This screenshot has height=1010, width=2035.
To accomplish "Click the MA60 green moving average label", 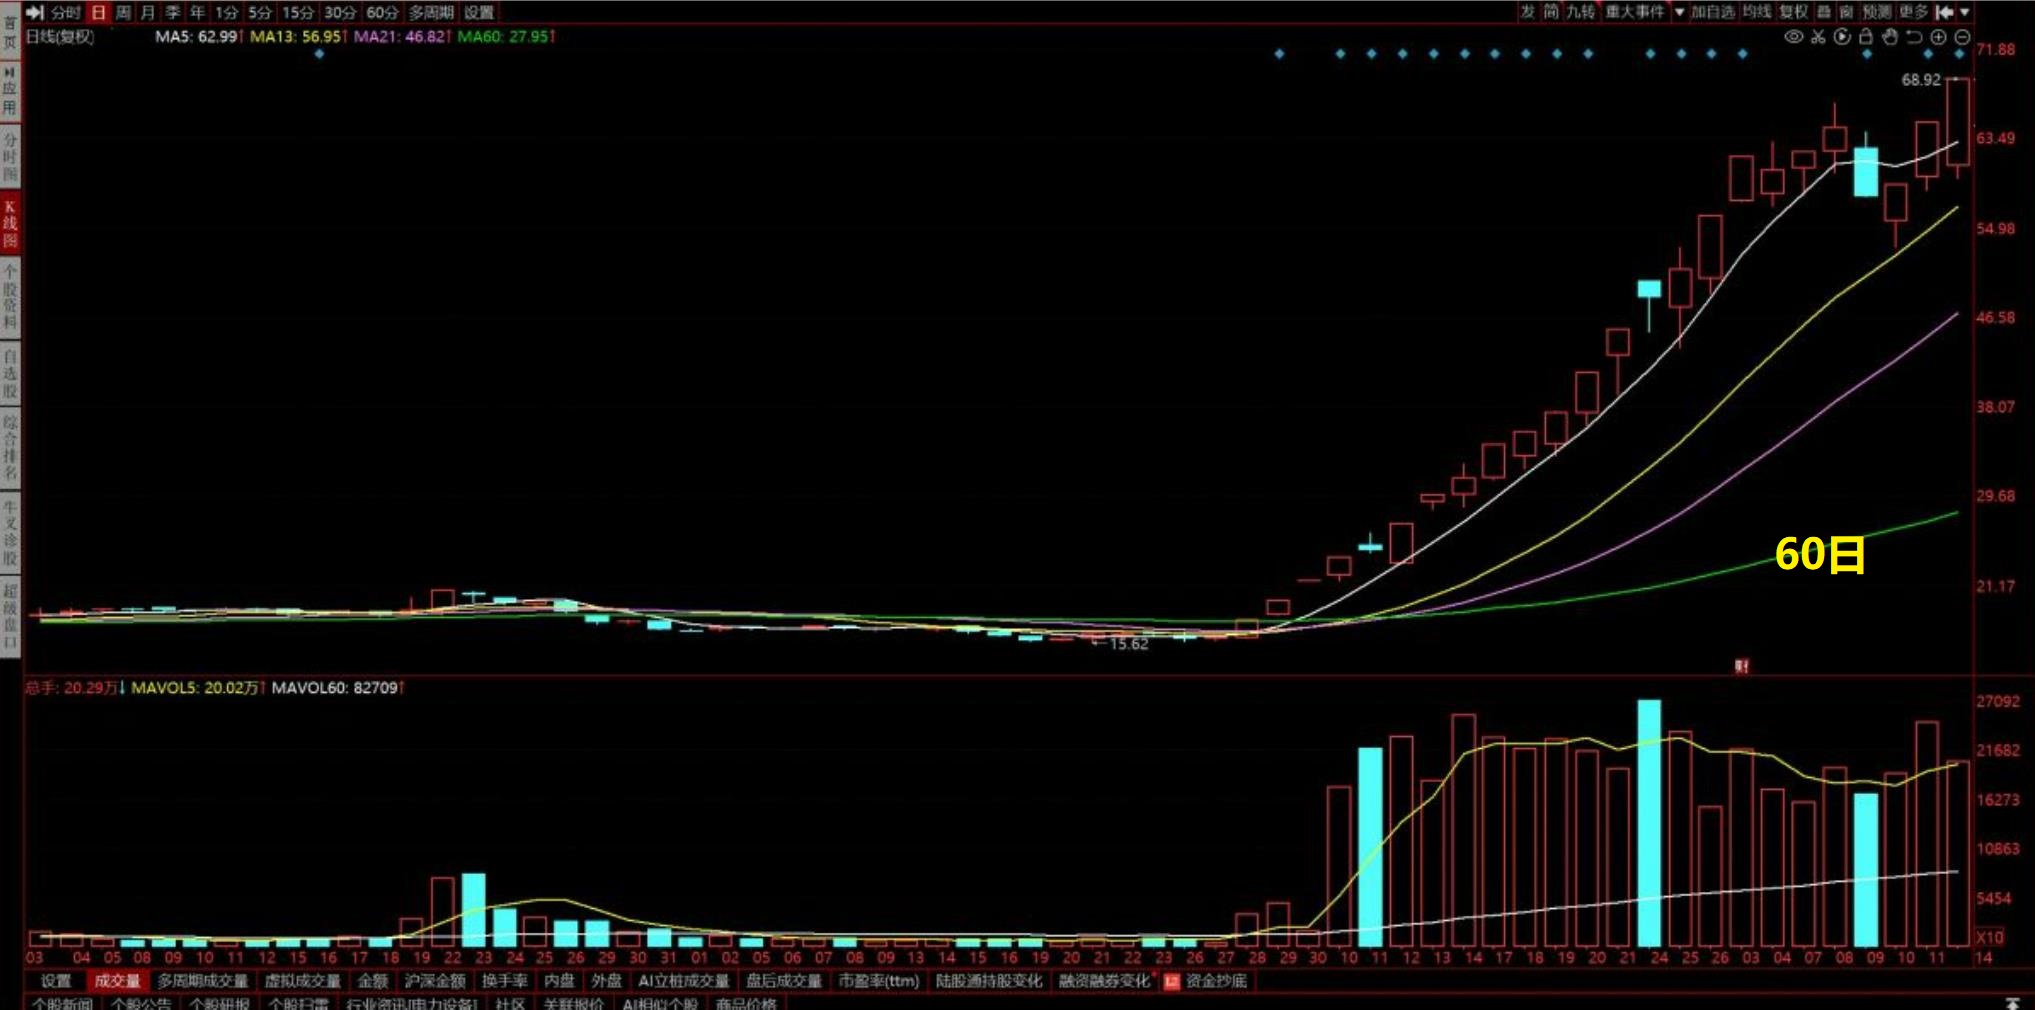I will coord(505,36).
